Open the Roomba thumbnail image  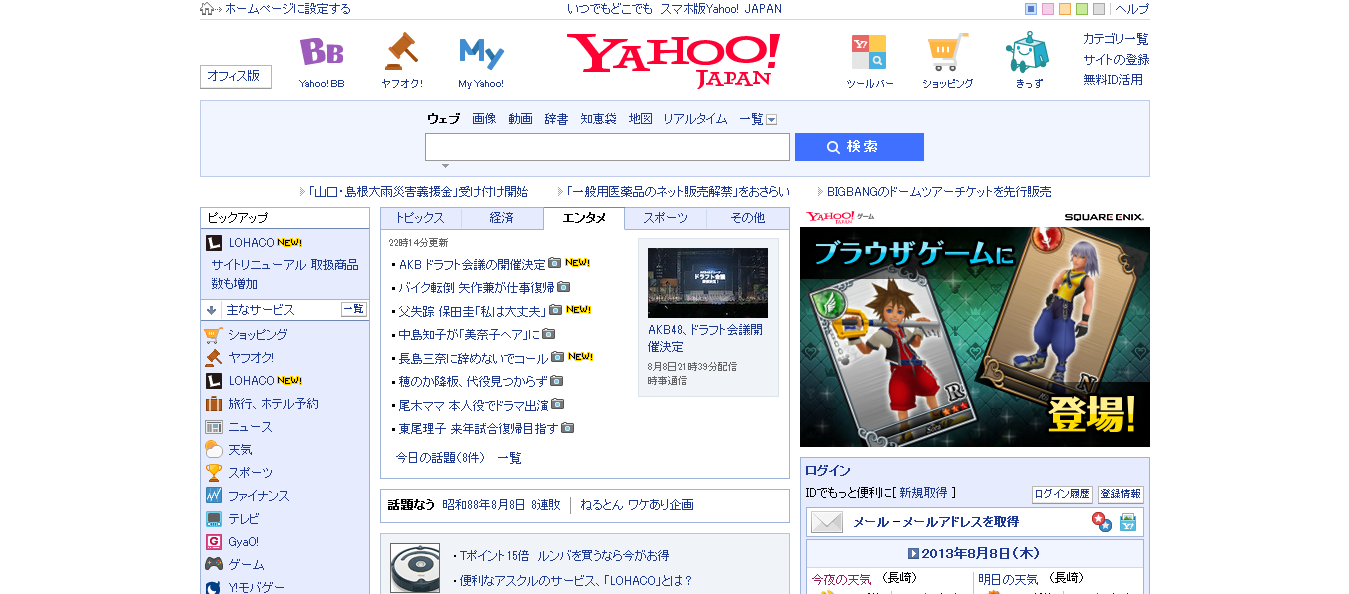[x=415, y=568]
